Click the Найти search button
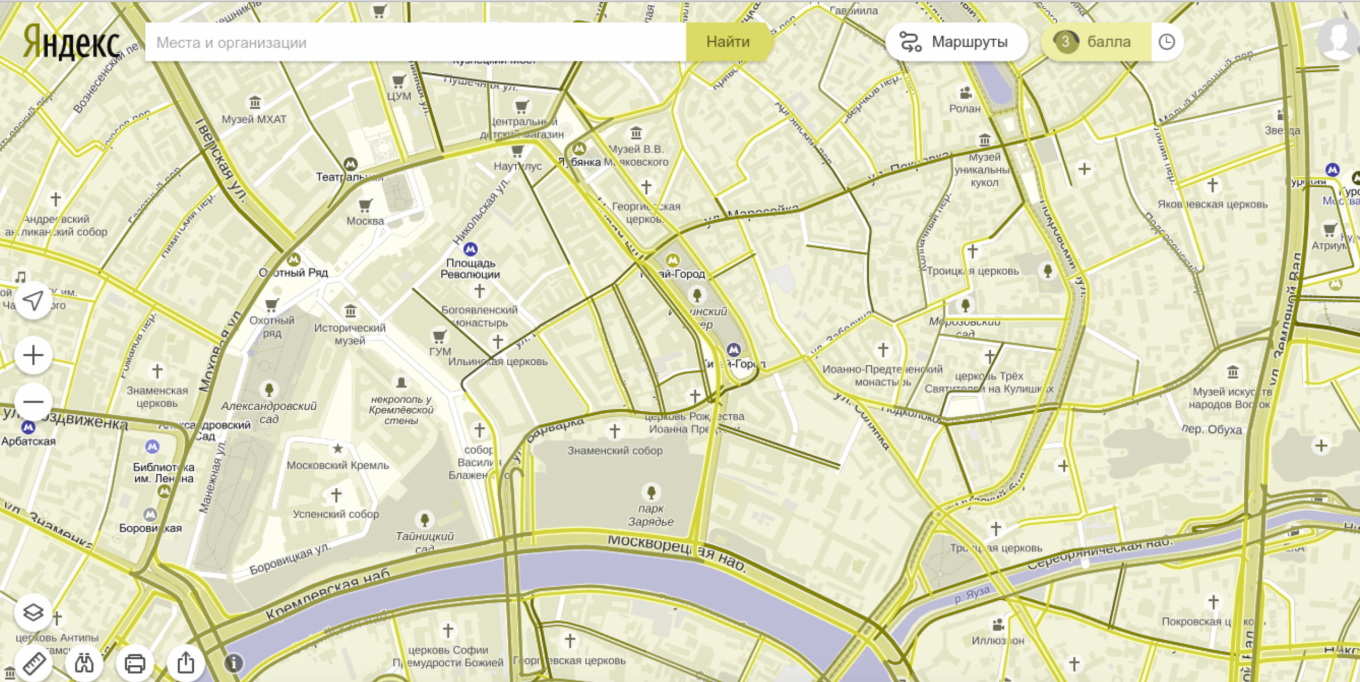This screenshot has width=1360, height=682. coord(728,42)
